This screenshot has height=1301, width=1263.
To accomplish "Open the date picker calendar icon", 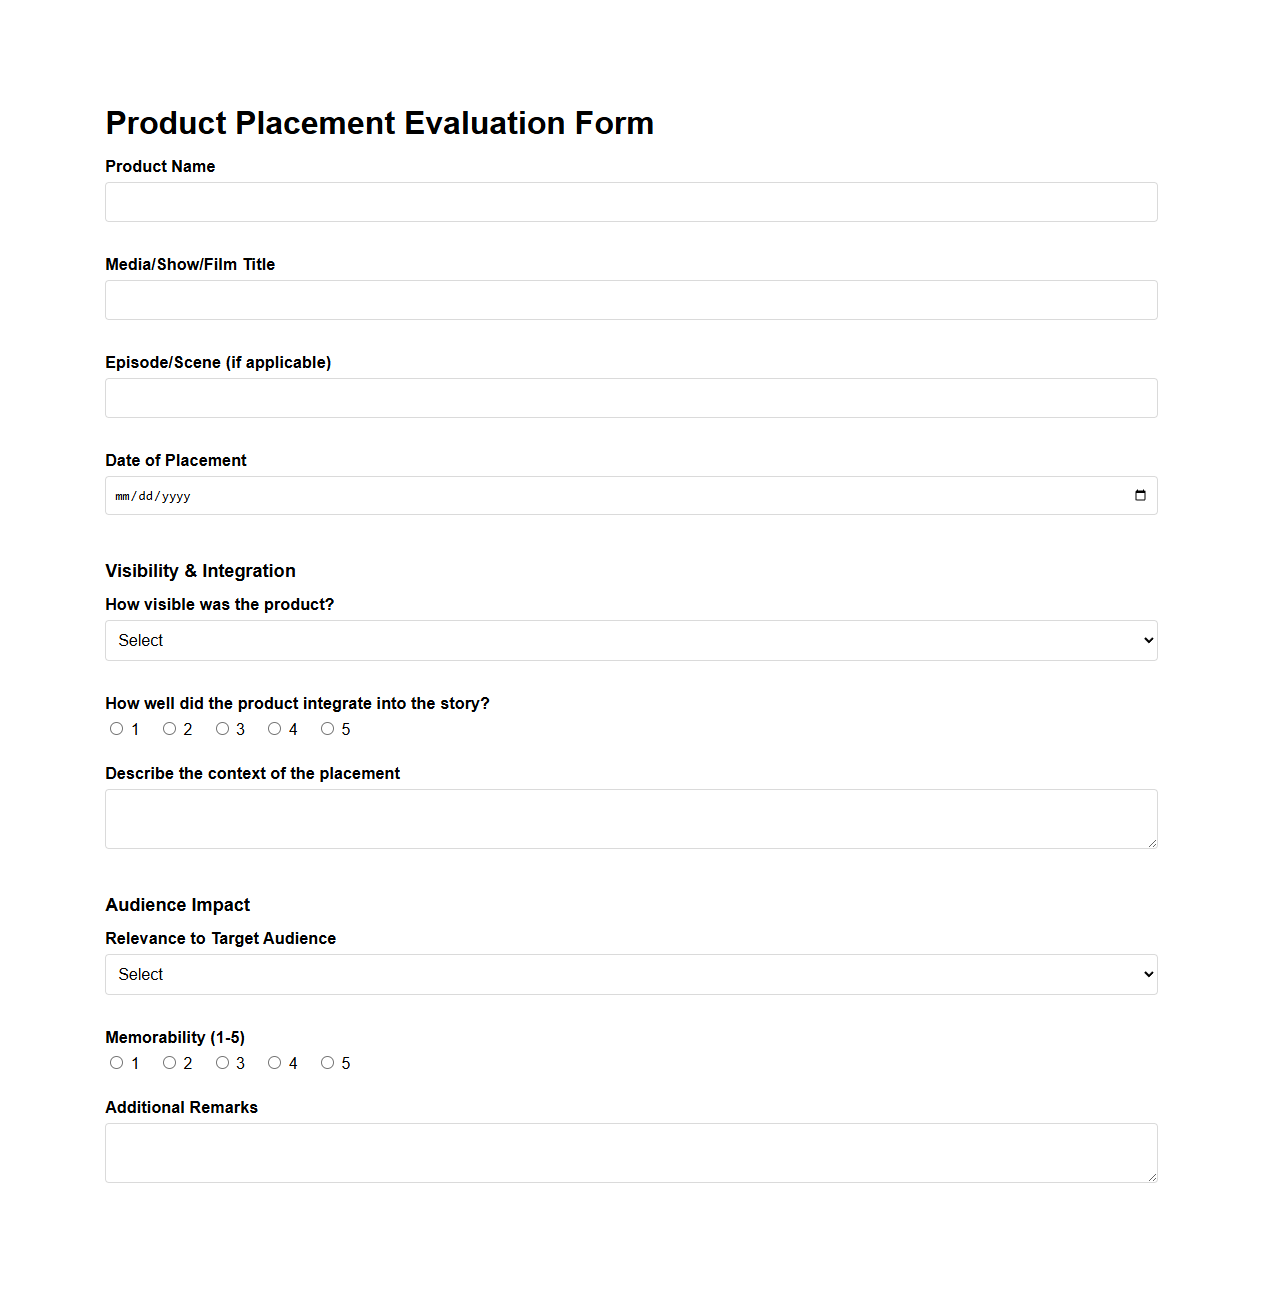I will coord(1140,494).
